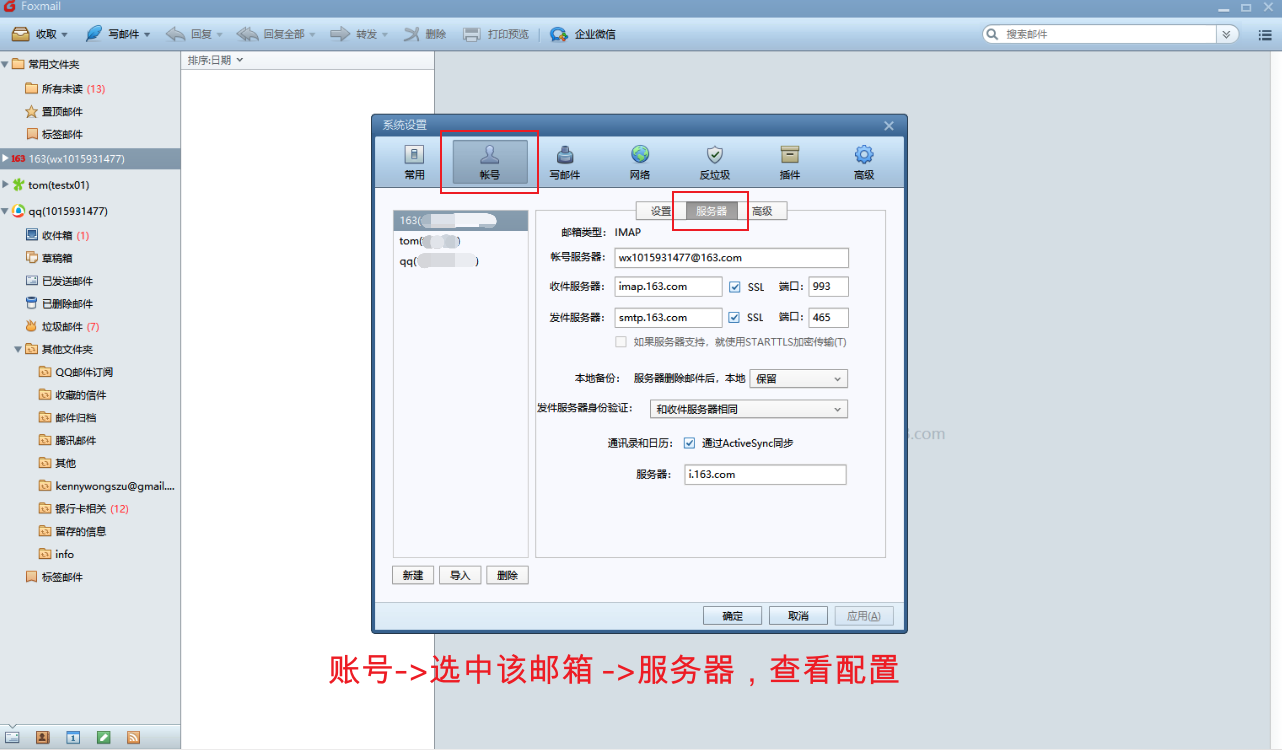The image size is (1282, 750).
Task: Open the 排序:日期 sort dropdown
Action: [216, 60]
